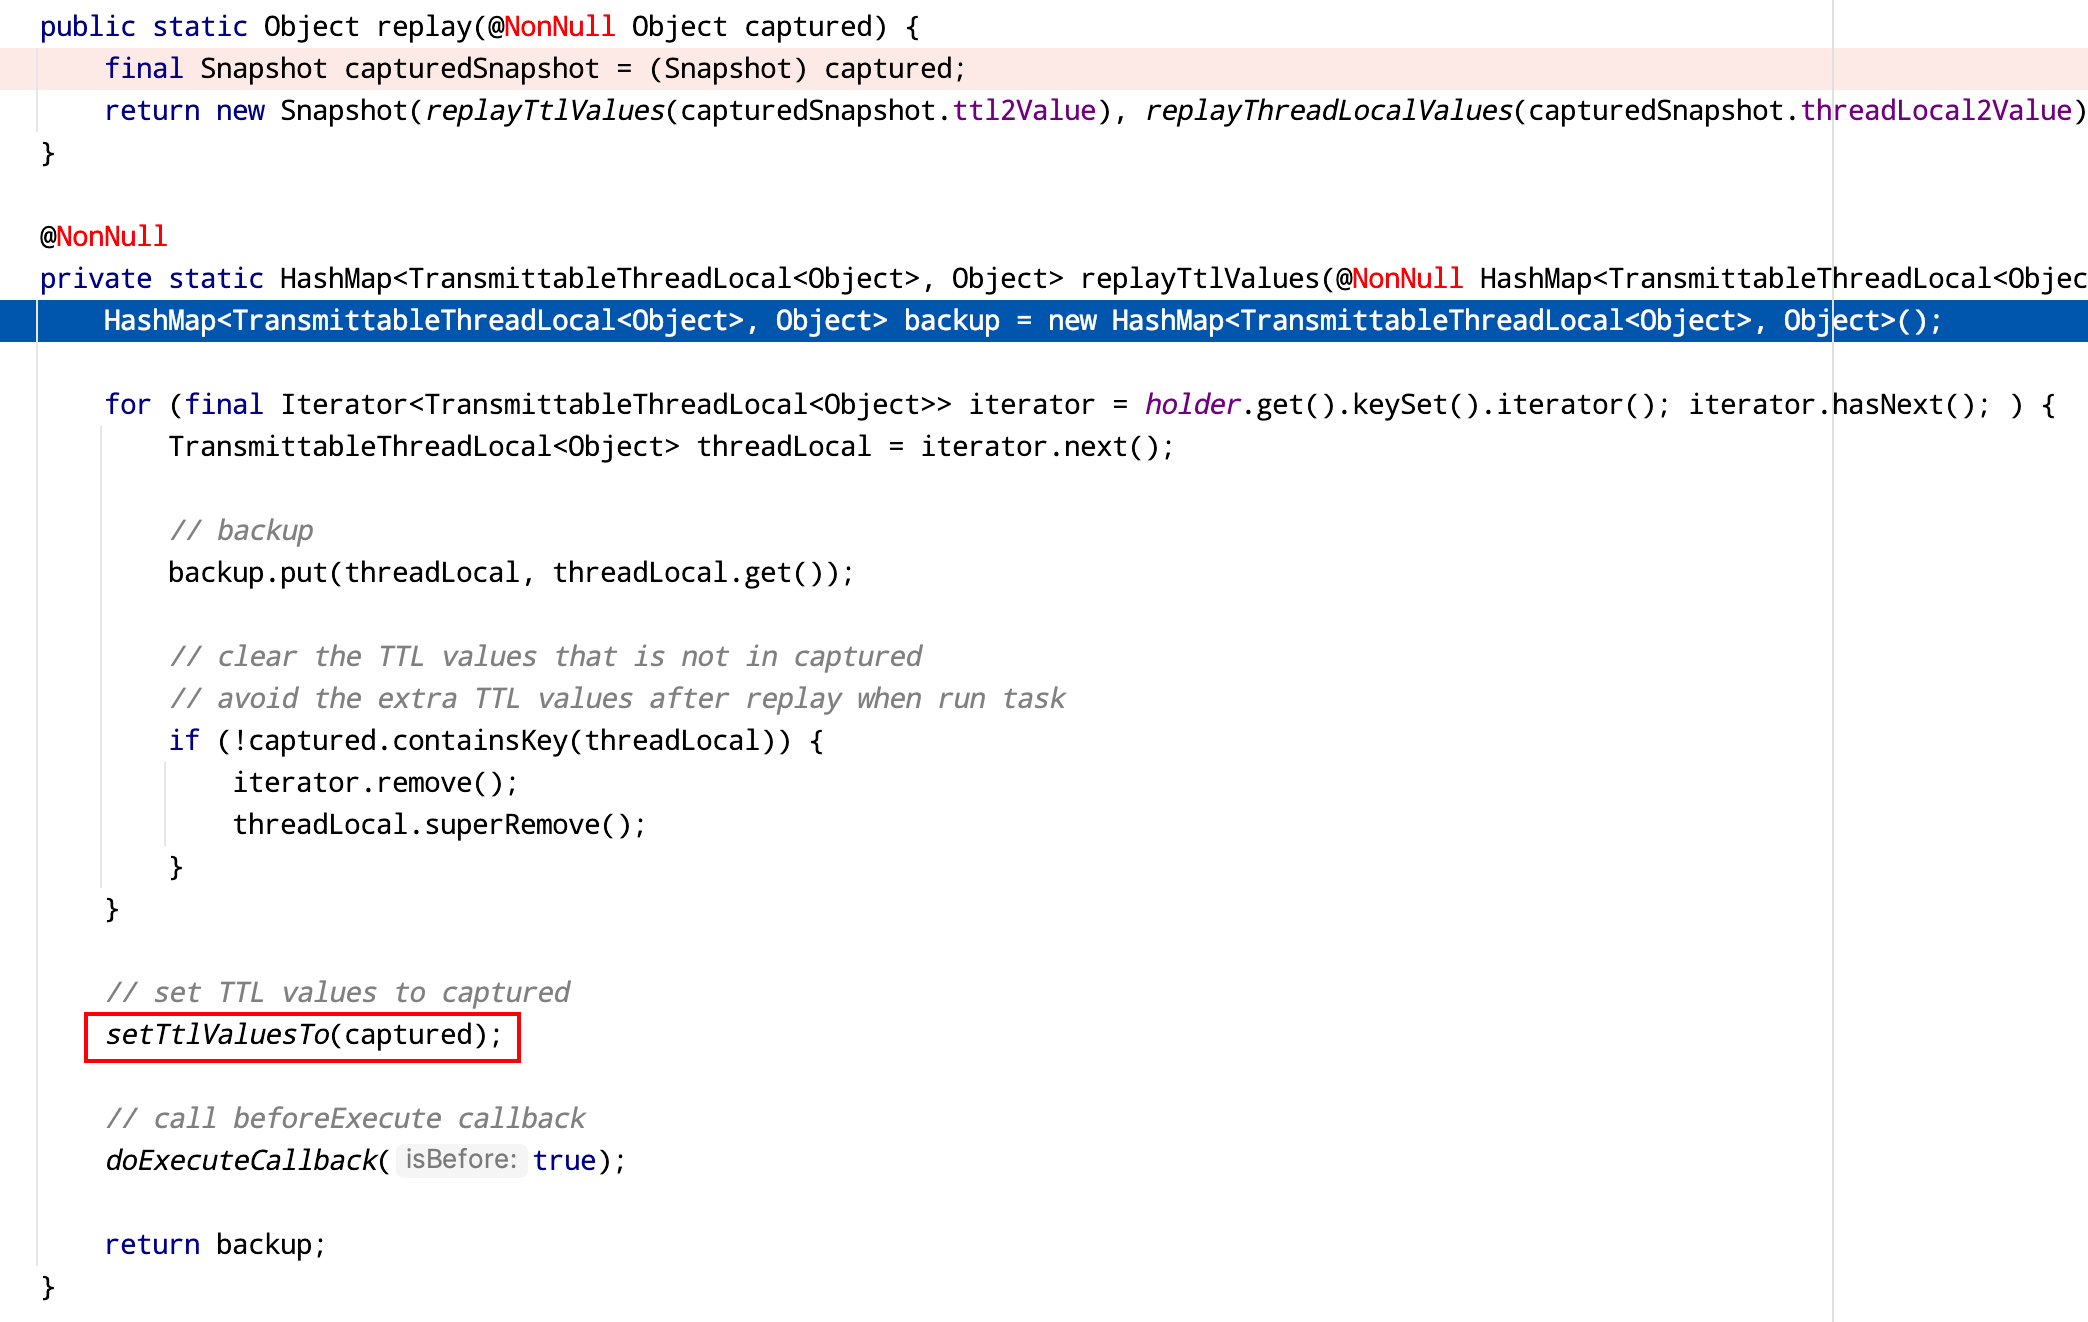Click the 'replayThreadLocalValues' method call
Screen dimensions: 2088x1322
pos(1329,111)
